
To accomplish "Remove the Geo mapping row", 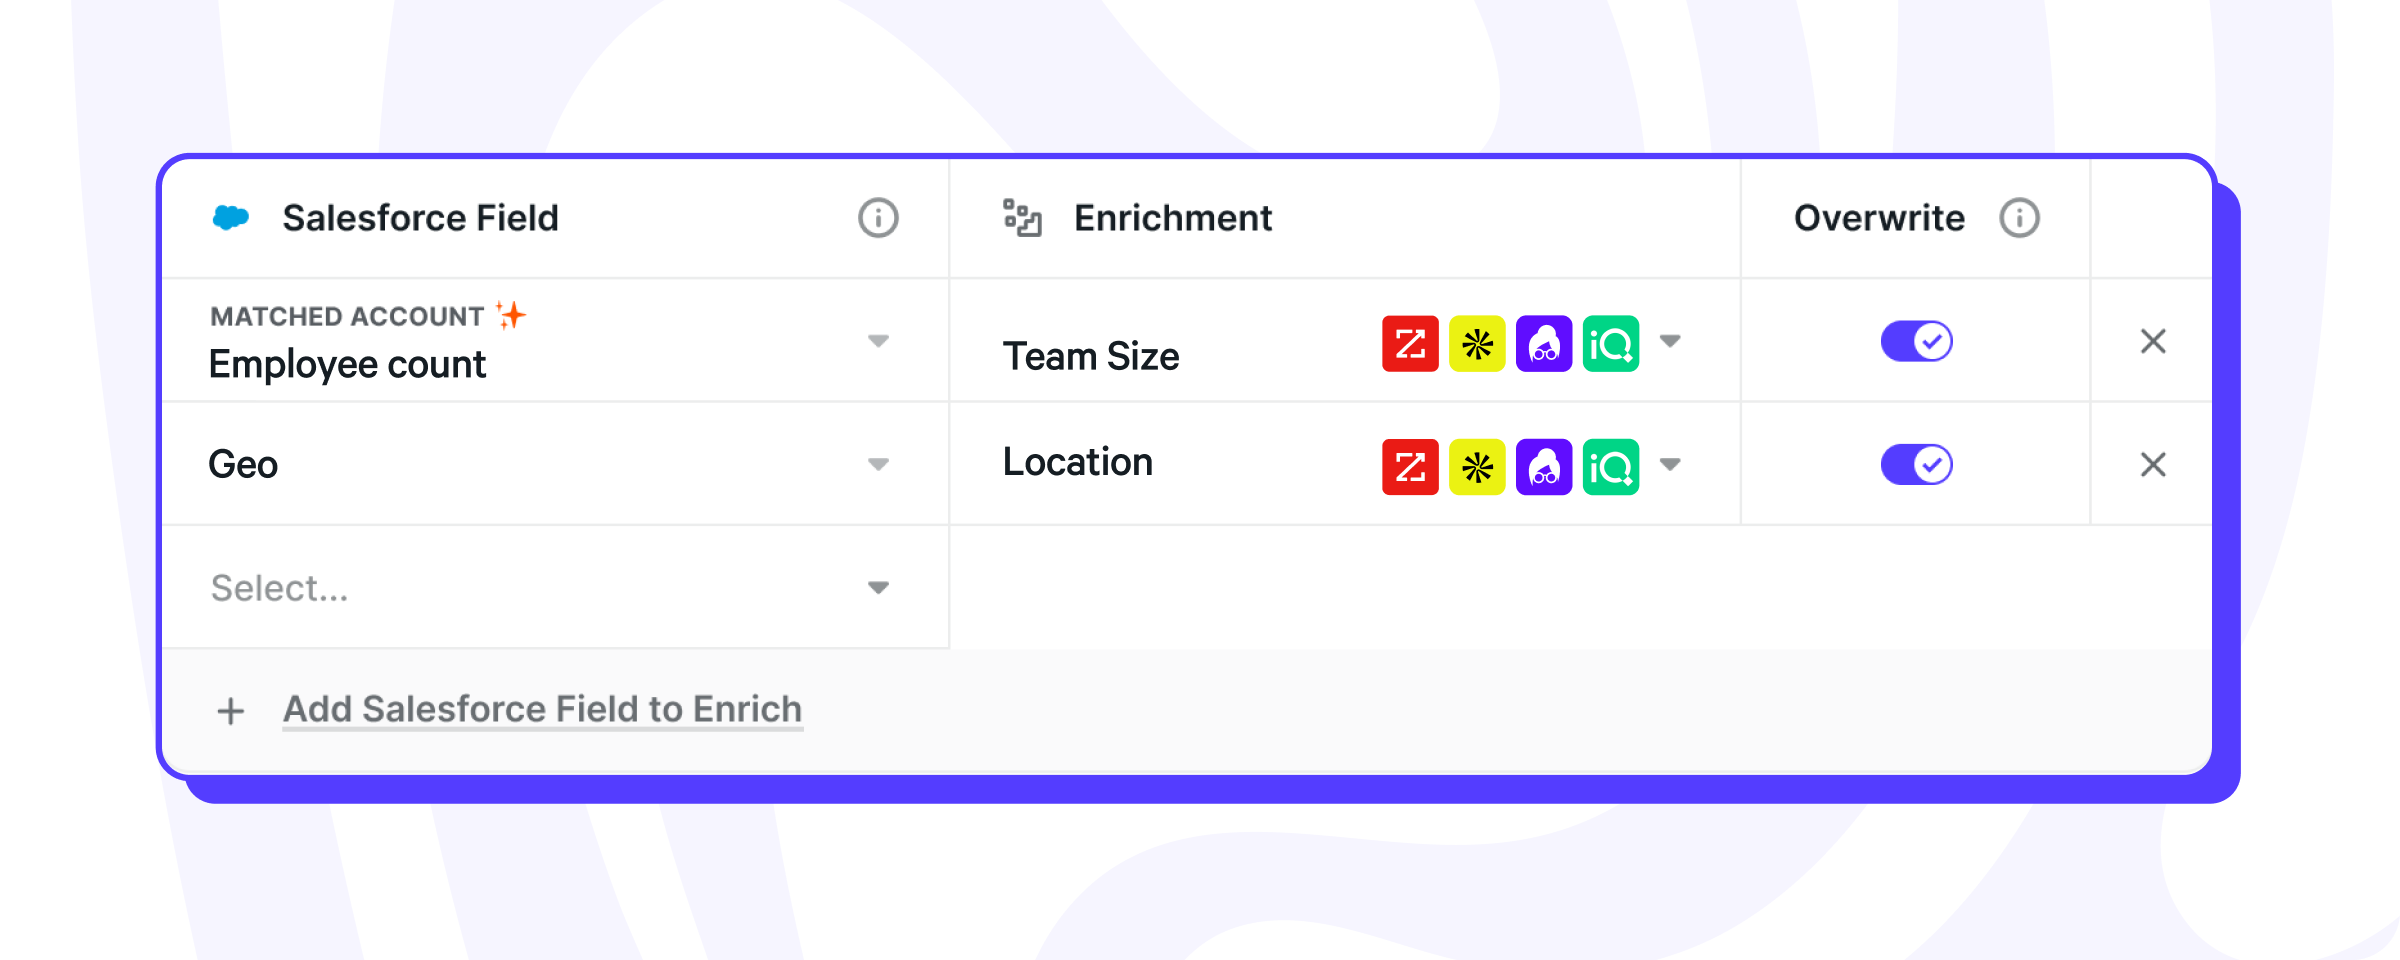I will (x=2153, y=464).
